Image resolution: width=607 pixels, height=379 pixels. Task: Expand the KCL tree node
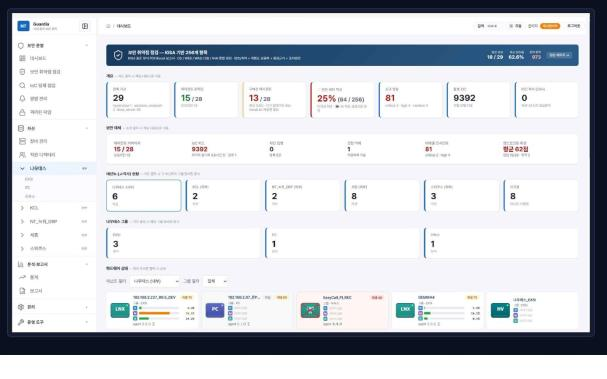[22, 208]
